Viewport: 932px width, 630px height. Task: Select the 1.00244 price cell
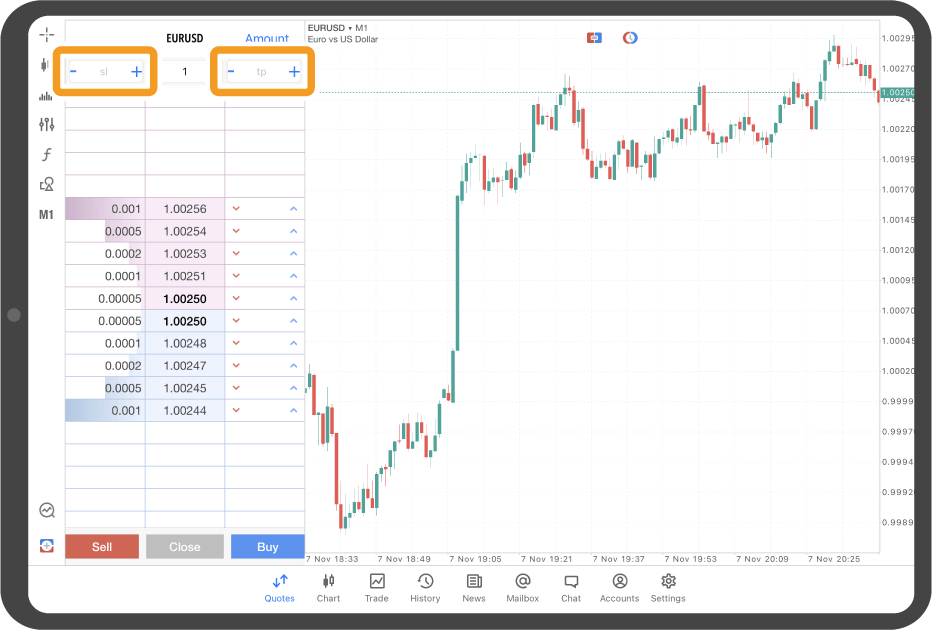[x=185, y=411]
